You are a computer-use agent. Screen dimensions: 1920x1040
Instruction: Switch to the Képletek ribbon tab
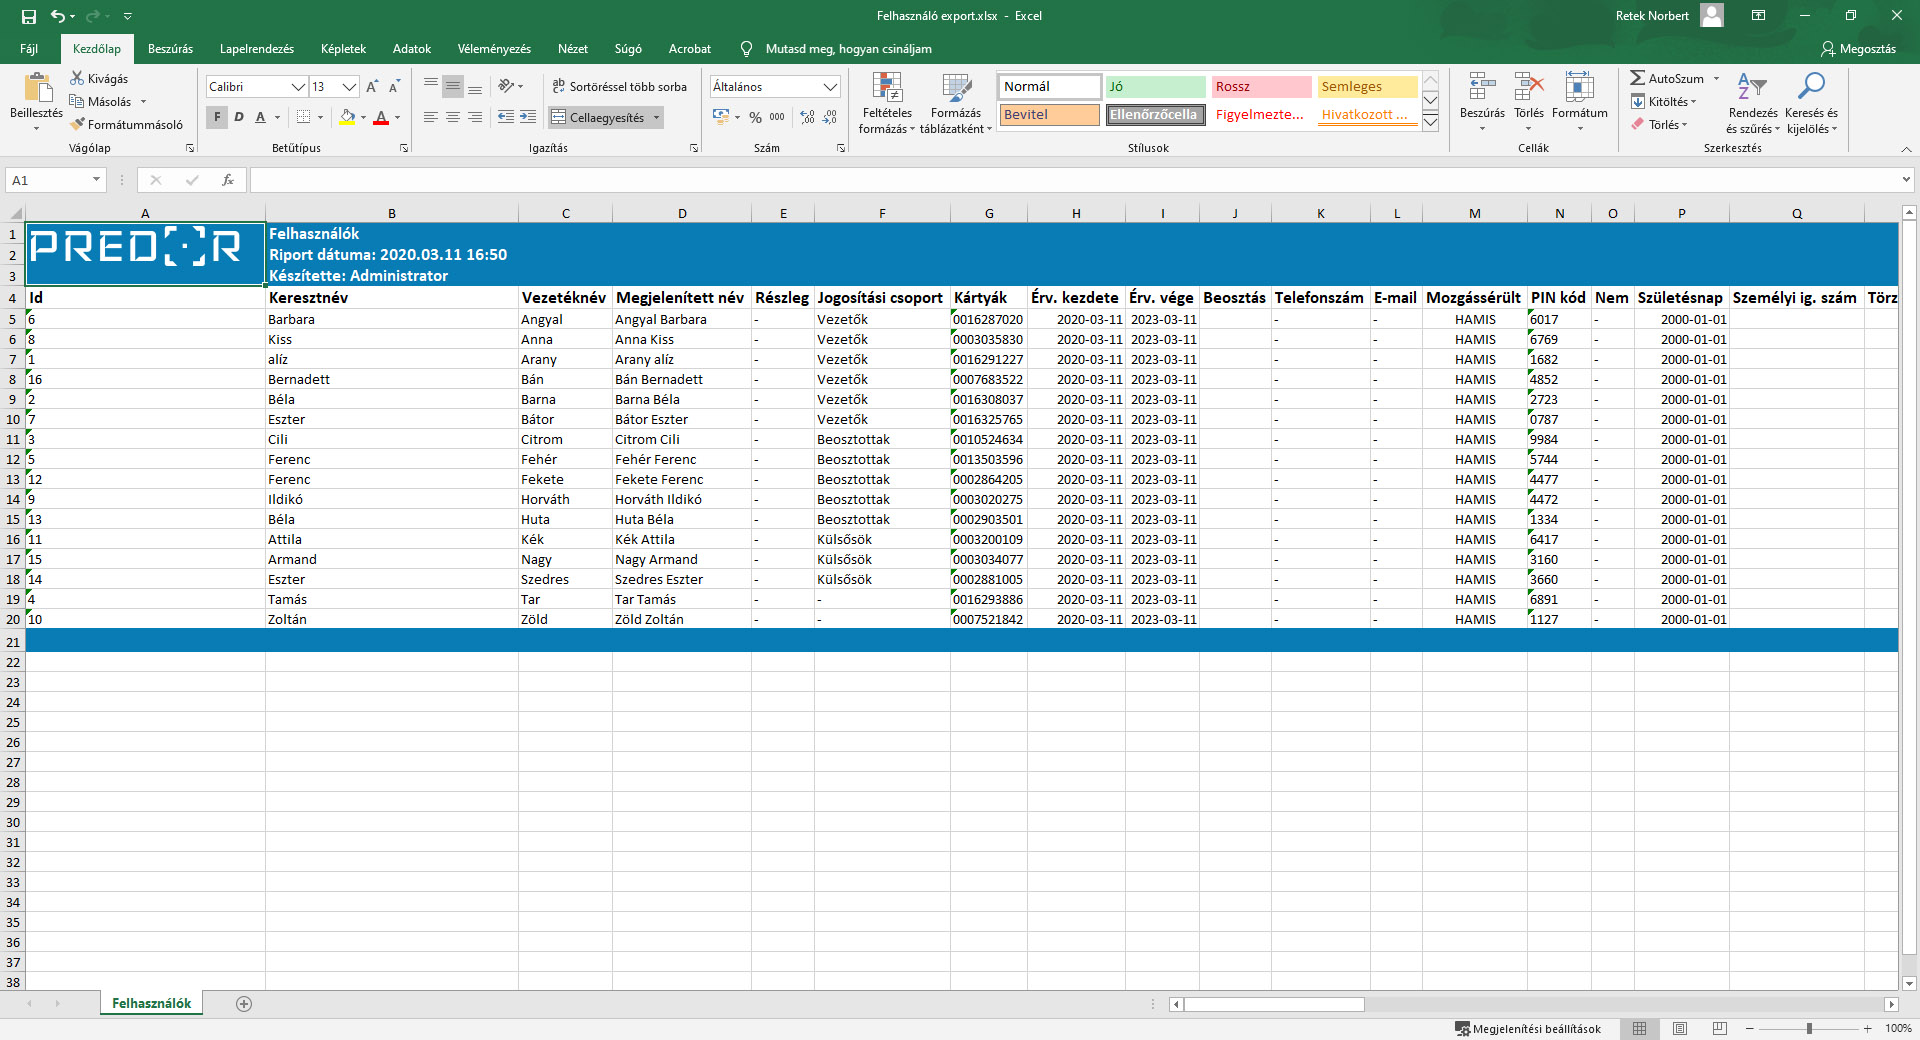[x=343, y=48]
